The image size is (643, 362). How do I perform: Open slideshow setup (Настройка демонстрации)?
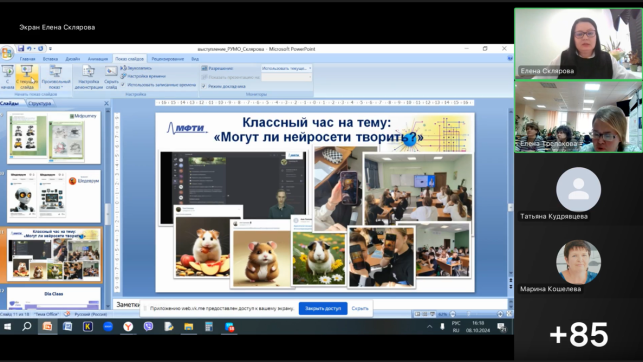pyautogui.click(x=89, y=77)
